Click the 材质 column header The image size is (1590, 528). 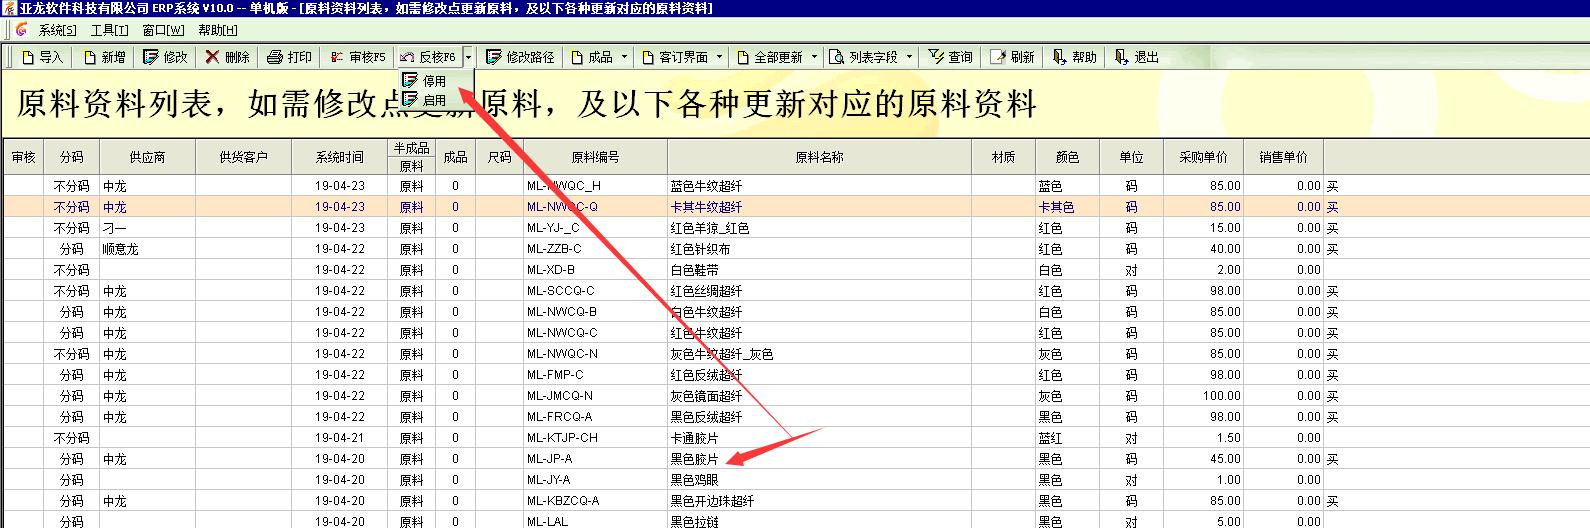[x=1003, y=157]
